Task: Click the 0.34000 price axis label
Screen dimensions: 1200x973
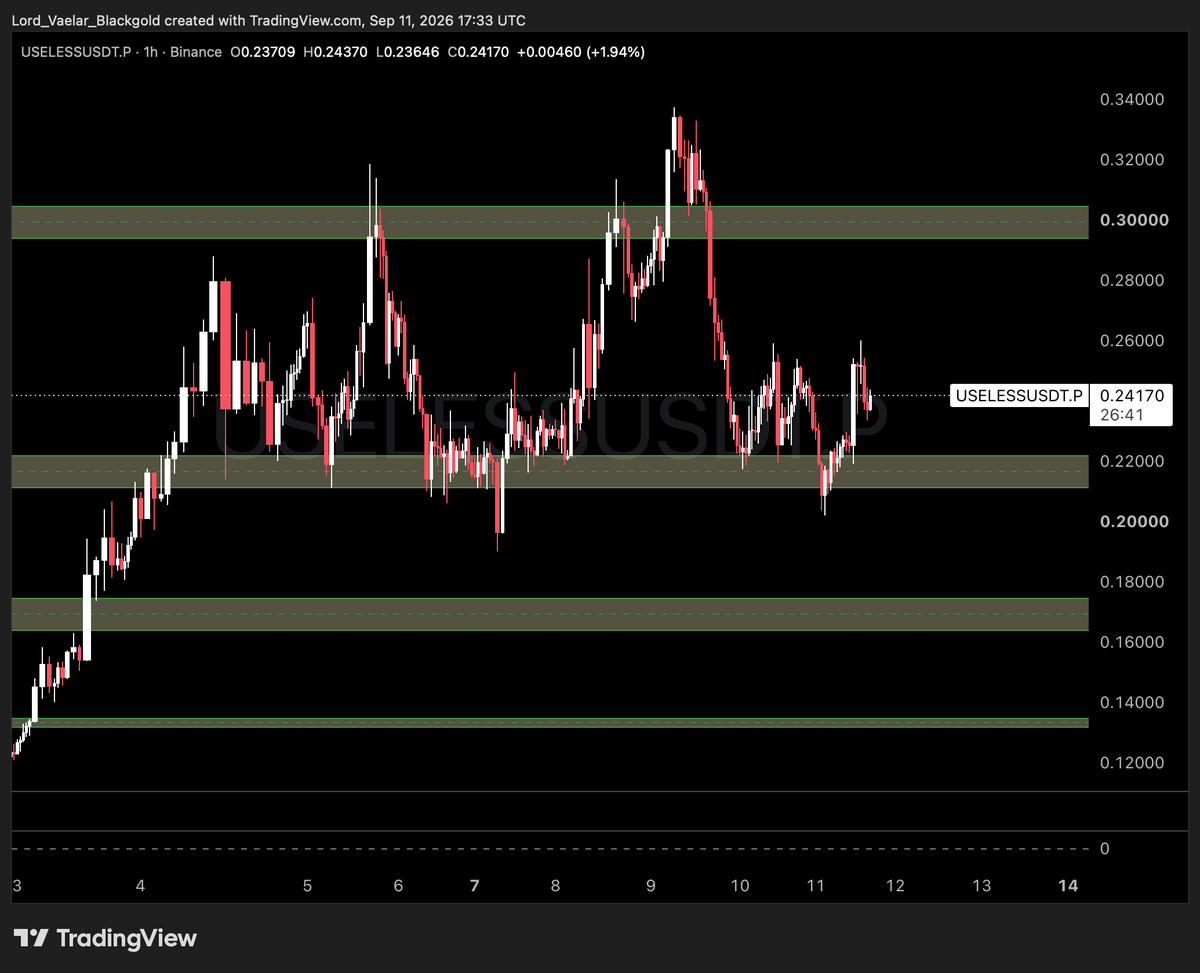Action: tap(1132, 99)
